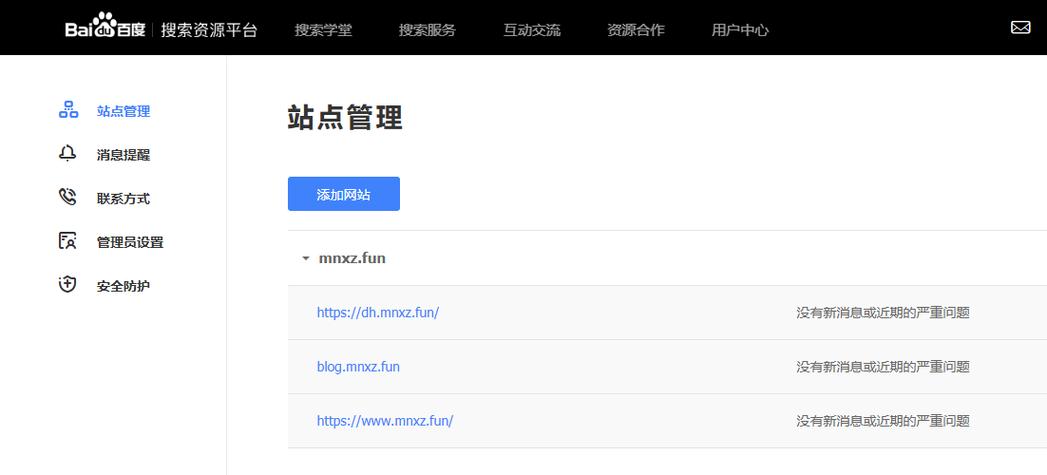Select 安全防护 in the sidebar
The image size is (1047, 475).
(124, 286)
